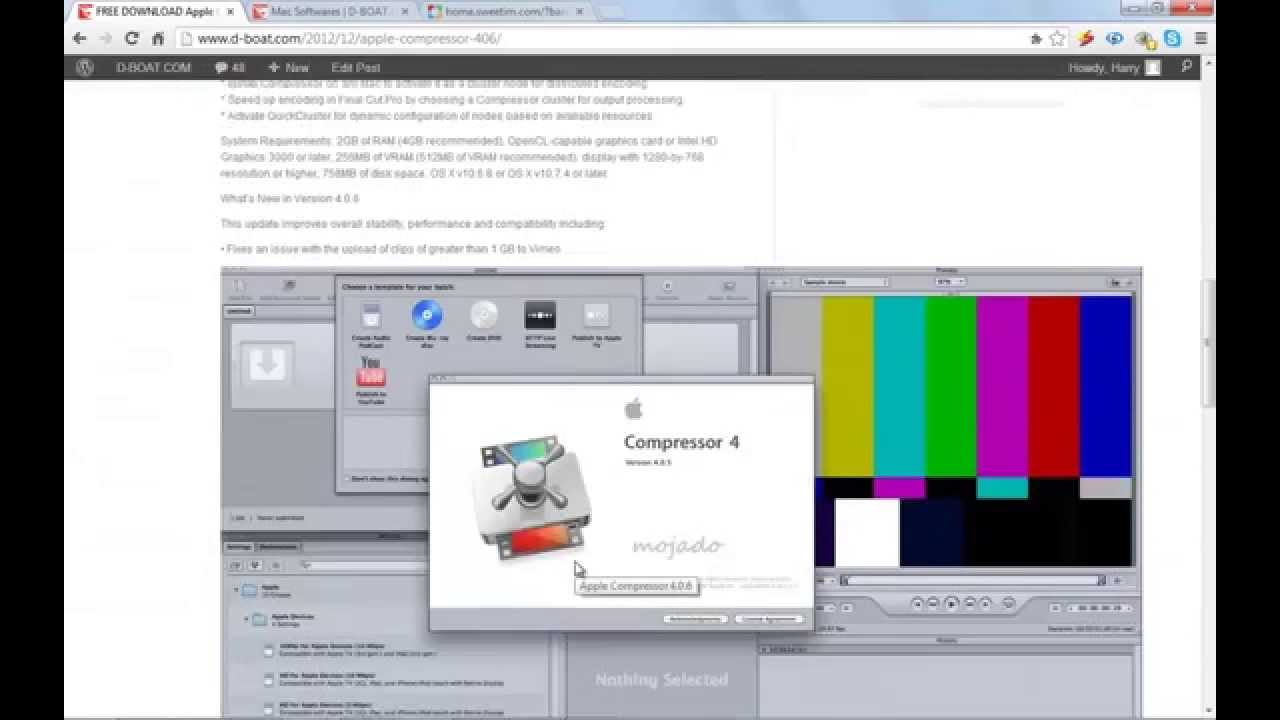
Task: Click the License Agreement button
Action: coord(770,619)
